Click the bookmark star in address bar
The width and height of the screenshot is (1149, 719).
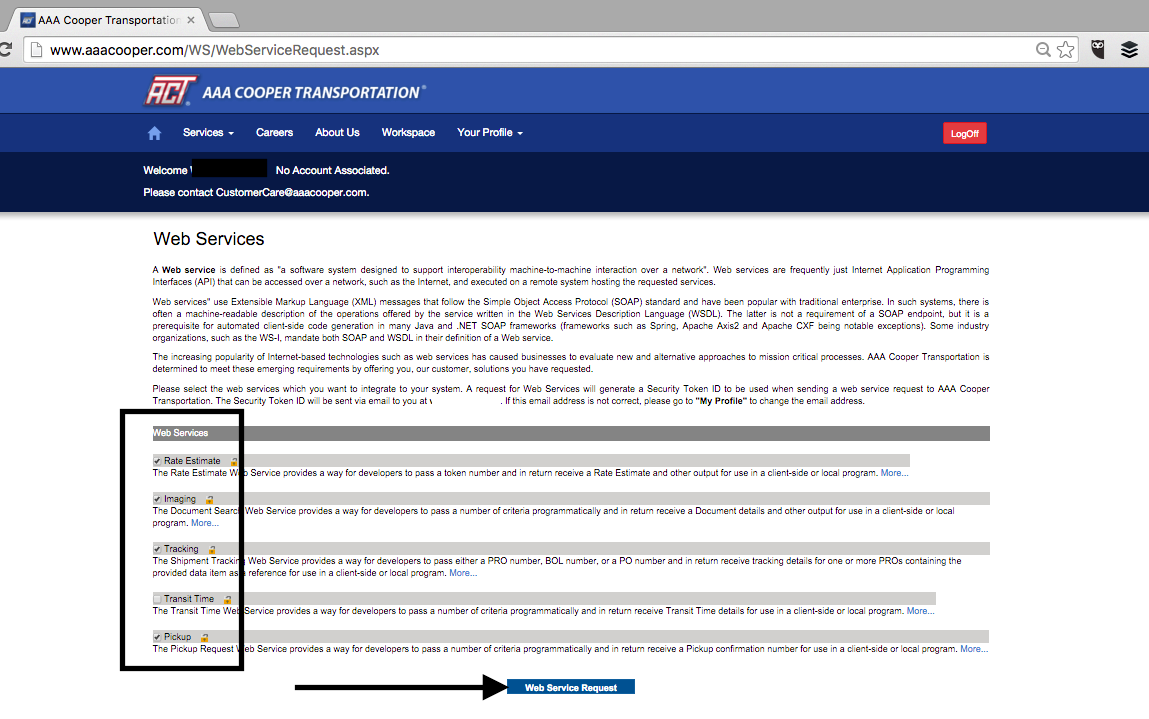point(1065,49)
